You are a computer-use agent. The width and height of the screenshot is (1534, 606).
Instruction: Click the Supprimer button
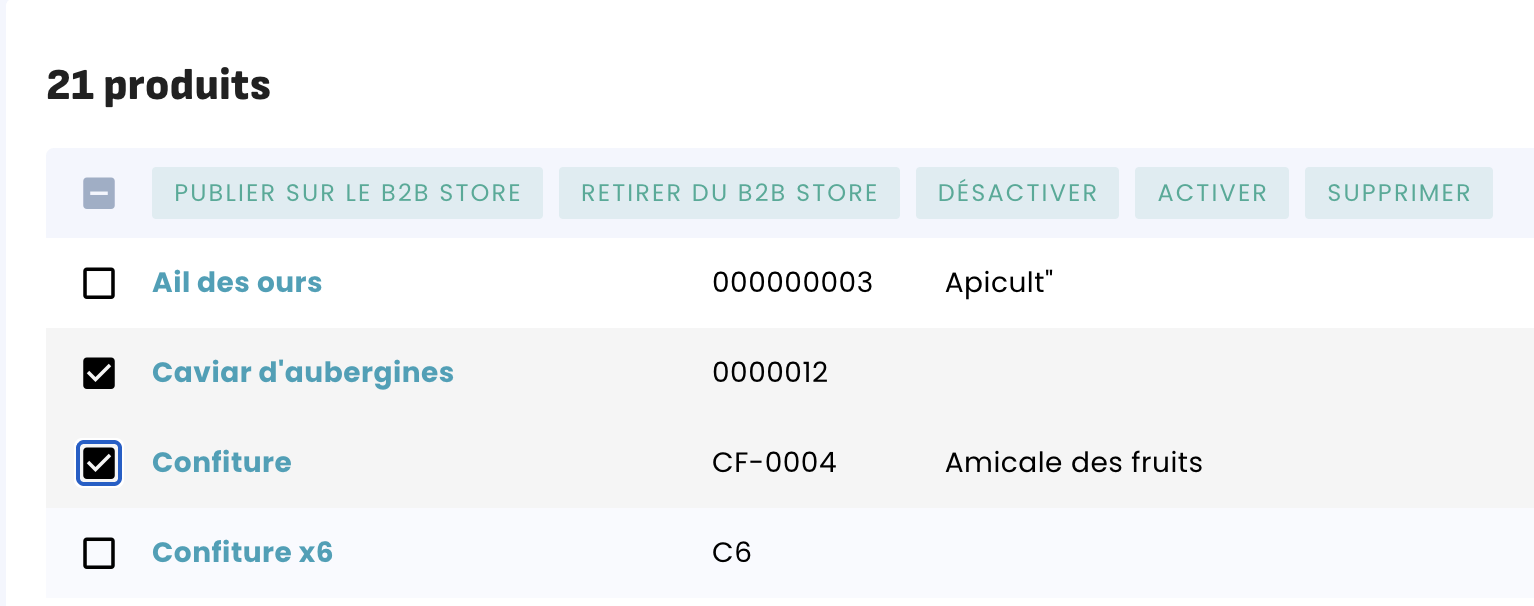(x=1398, y=193)
